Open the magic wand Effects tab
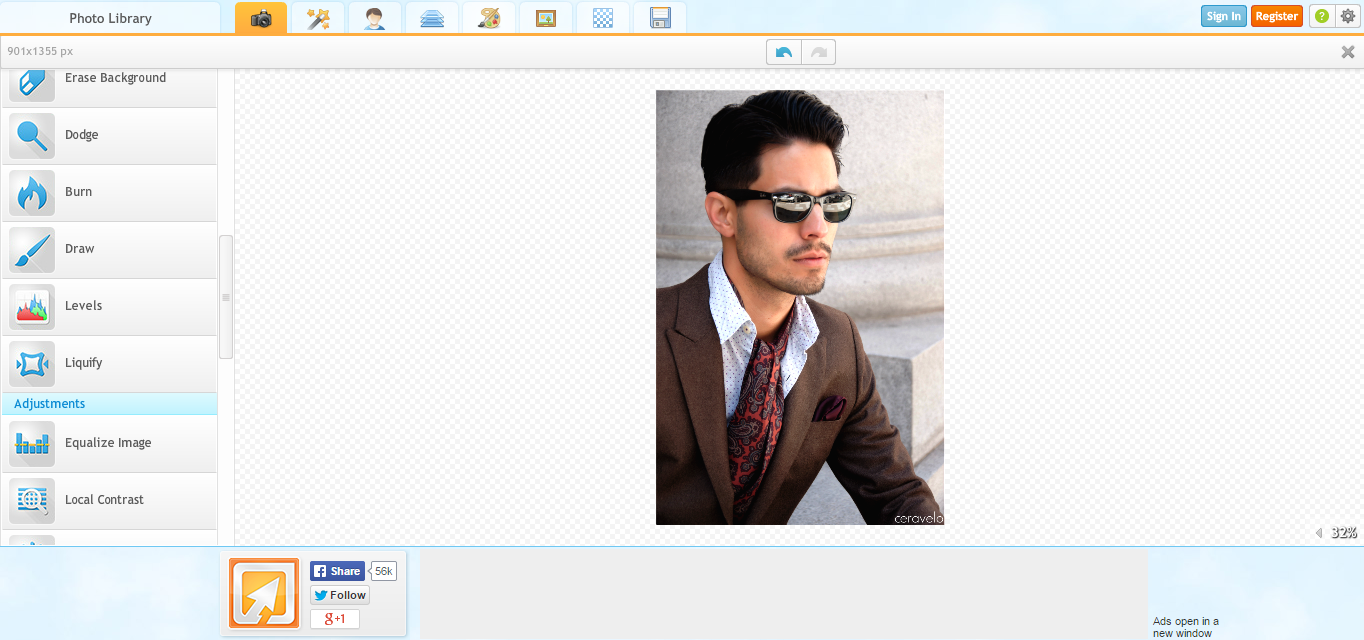This screenshot has width=1364, height=640. pos(318,18)
